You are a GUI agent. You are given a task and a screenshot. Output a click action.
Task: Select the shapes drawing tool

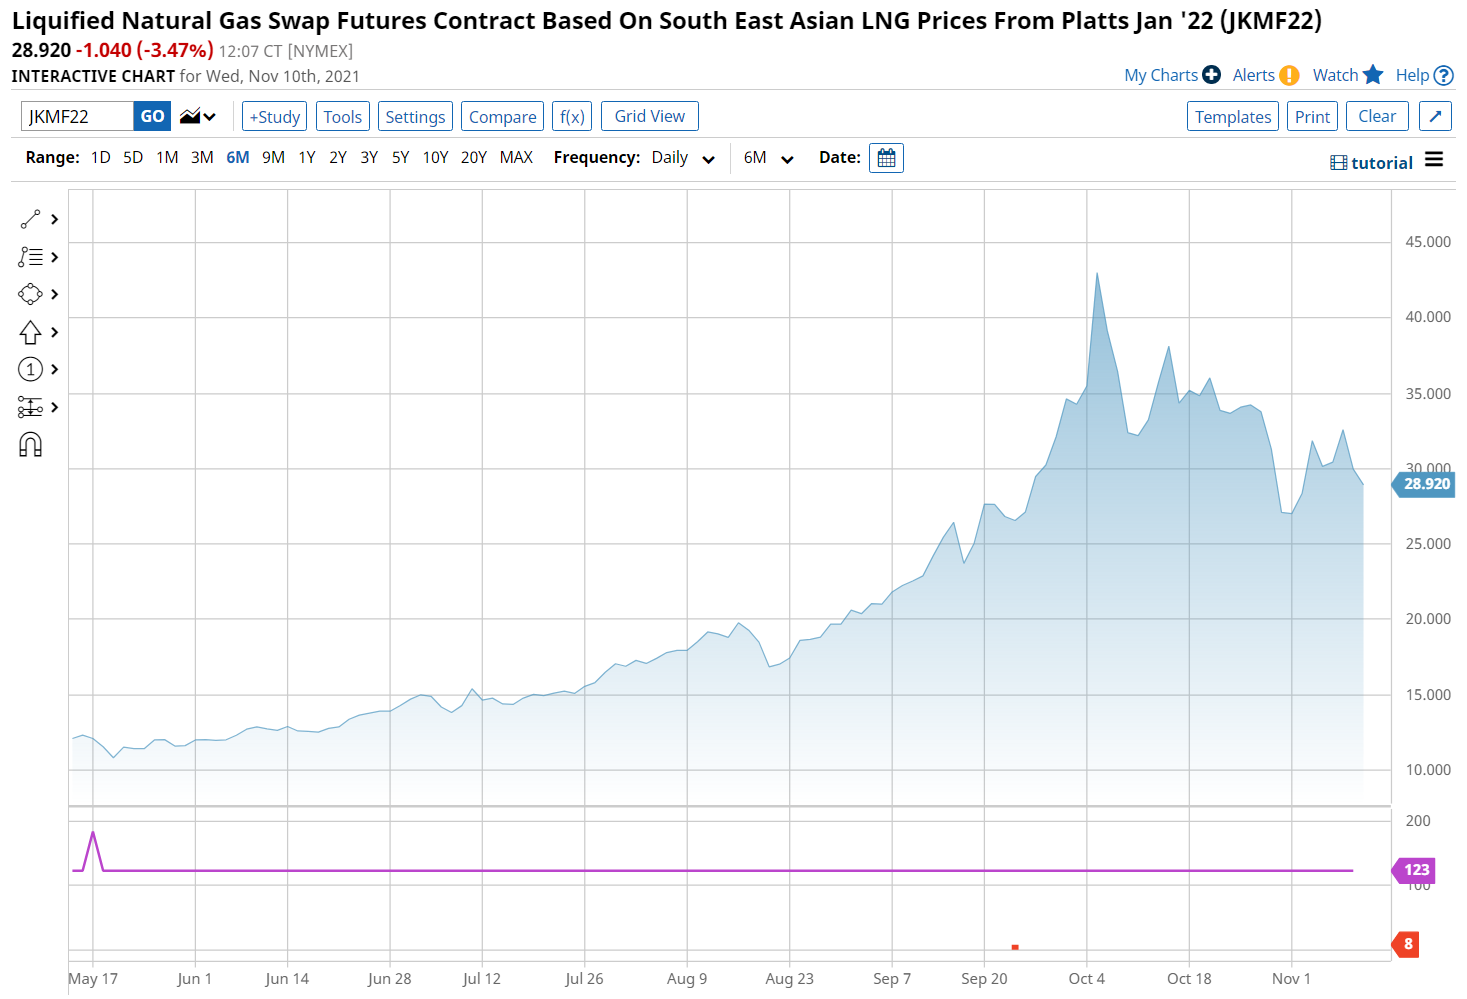point(31,294)
